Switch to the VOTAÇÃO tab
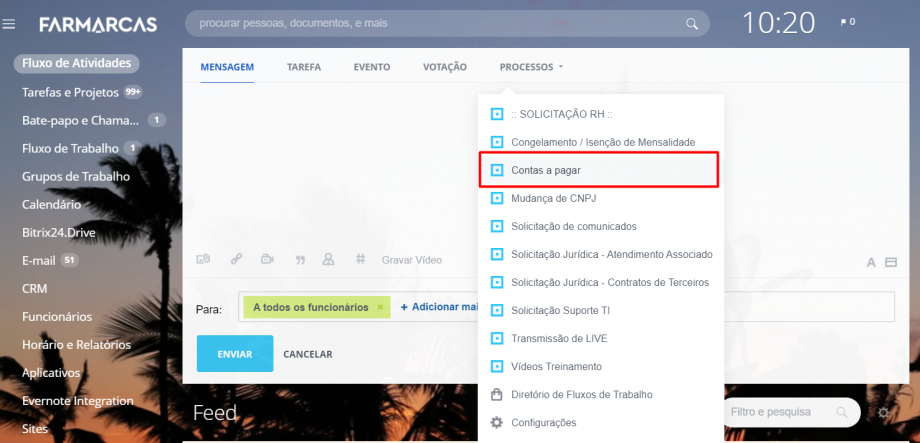Viewport: 920px width, 443px height. [445, 67]
